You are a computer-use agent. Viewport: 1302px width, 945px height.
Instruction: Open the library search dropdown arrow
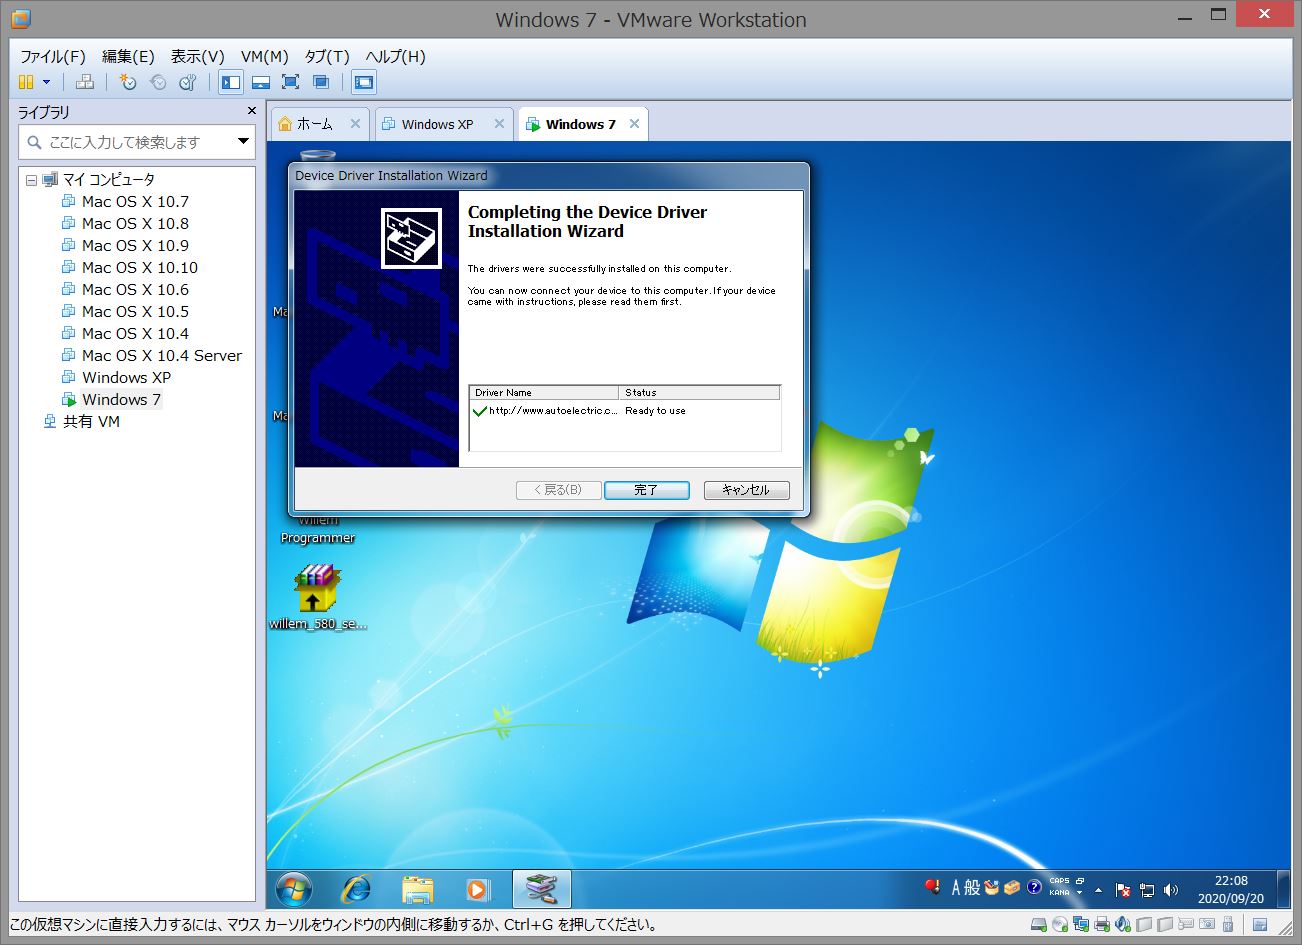coord(243,142)
